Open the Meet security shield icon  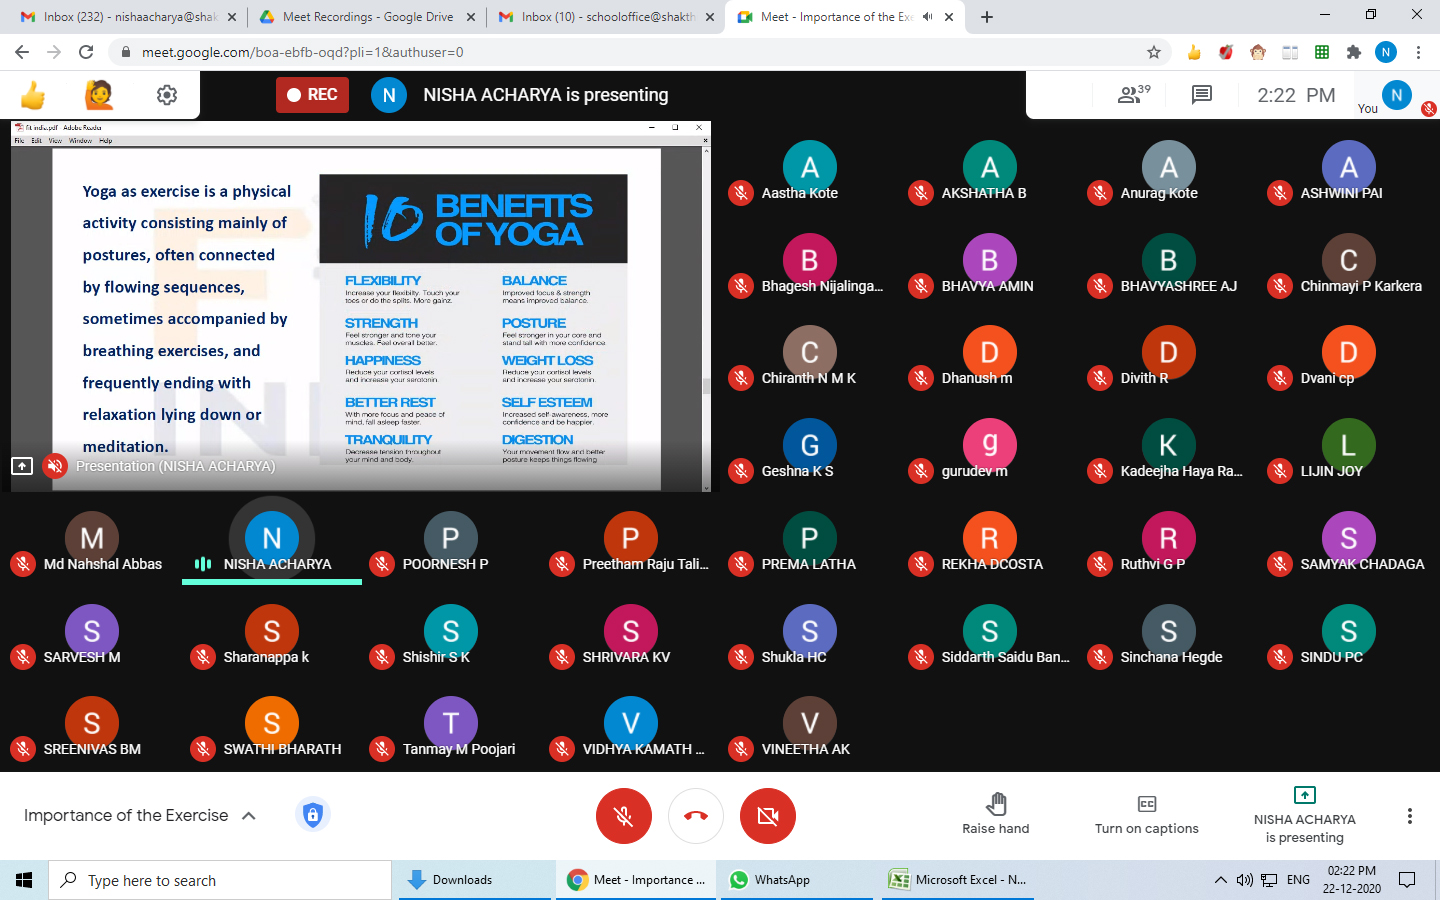point(313,815)
